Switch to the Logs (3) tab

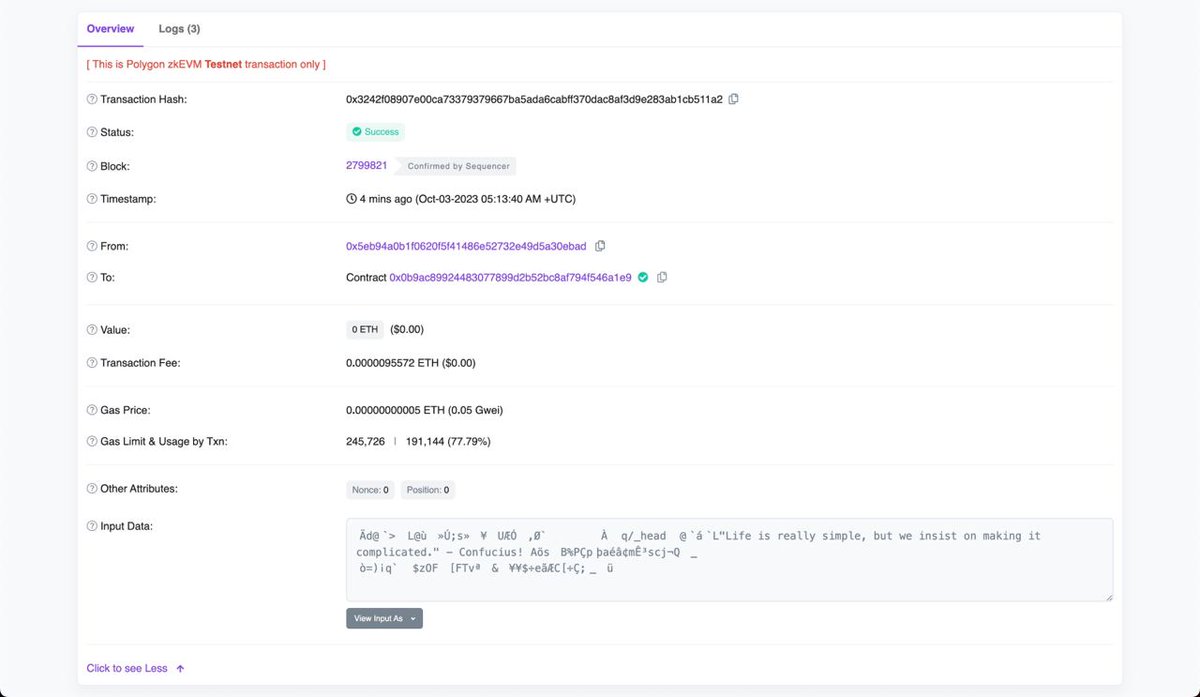(178, 28)
